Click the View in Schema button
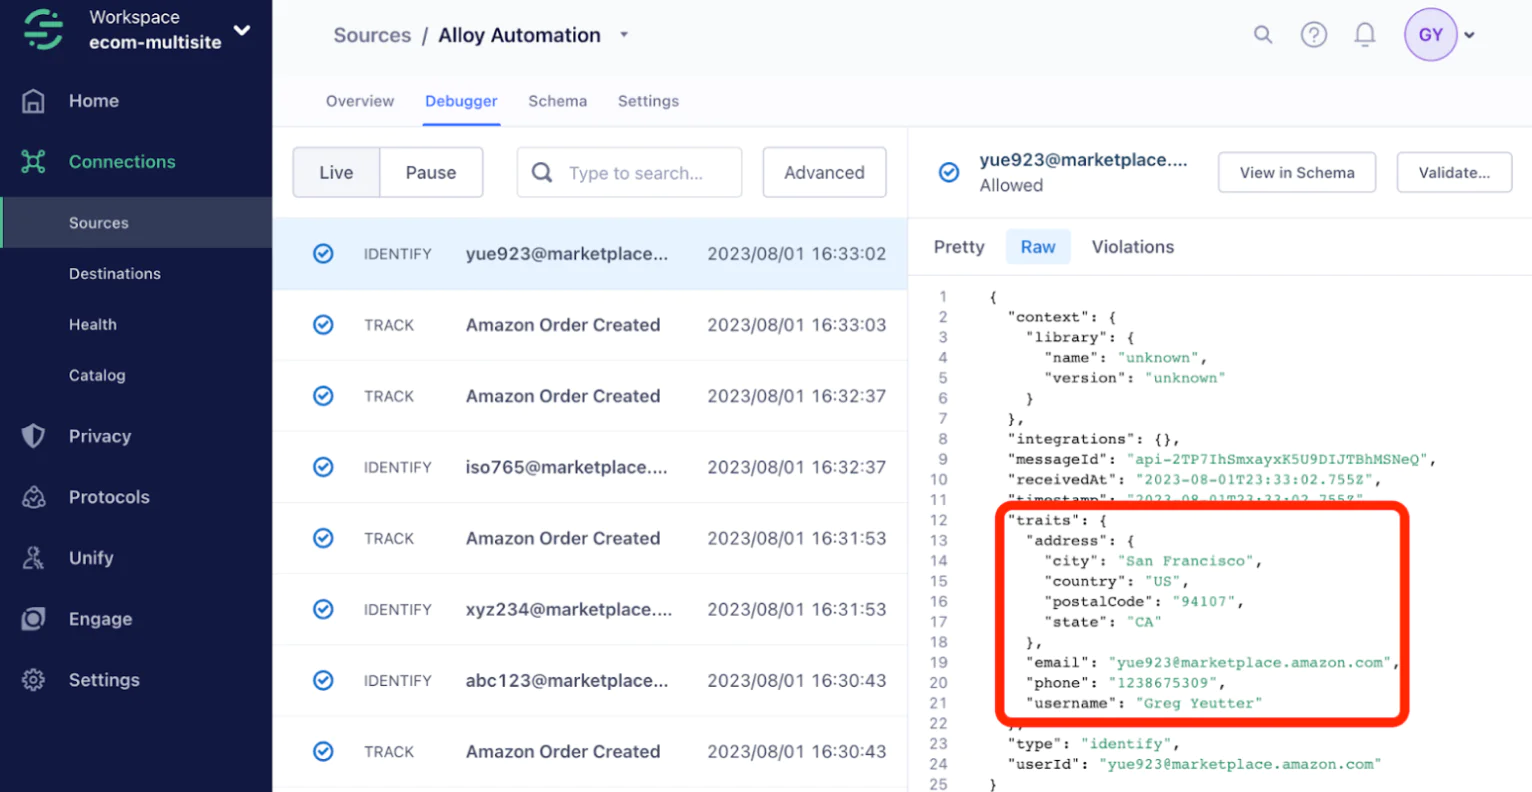This screenshot has width=1532, height=792. coord(1296,173)
